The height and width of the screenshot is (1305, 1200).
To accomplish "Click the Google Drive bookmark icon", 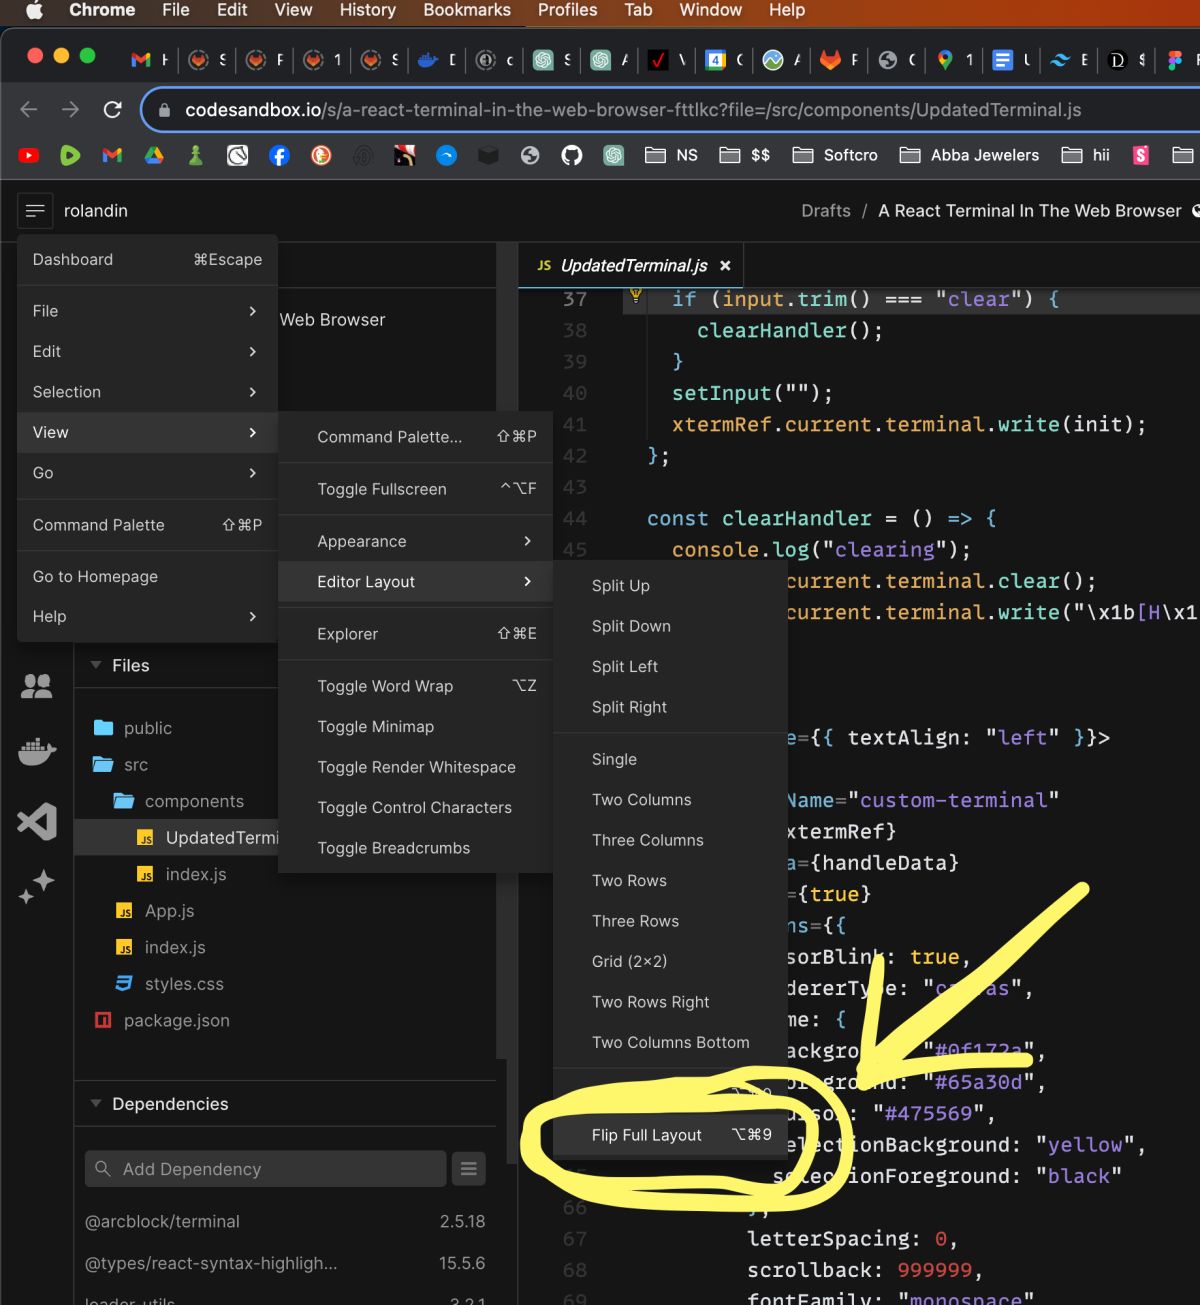I will pos(154,155).
